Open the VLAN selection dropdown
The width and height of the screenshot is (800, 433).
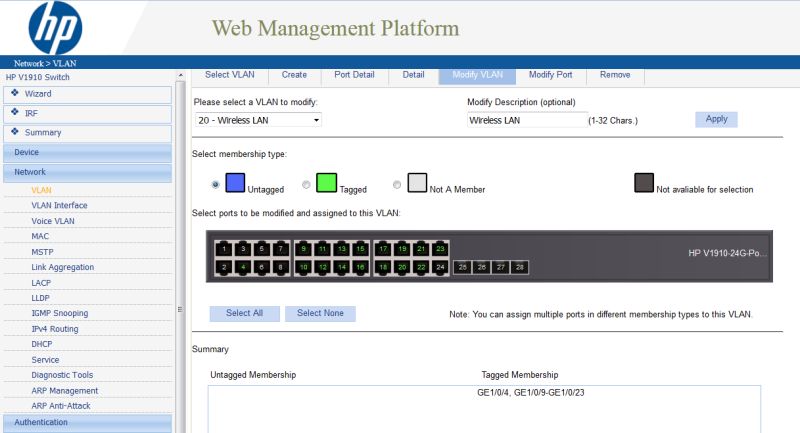pos(258,120)
